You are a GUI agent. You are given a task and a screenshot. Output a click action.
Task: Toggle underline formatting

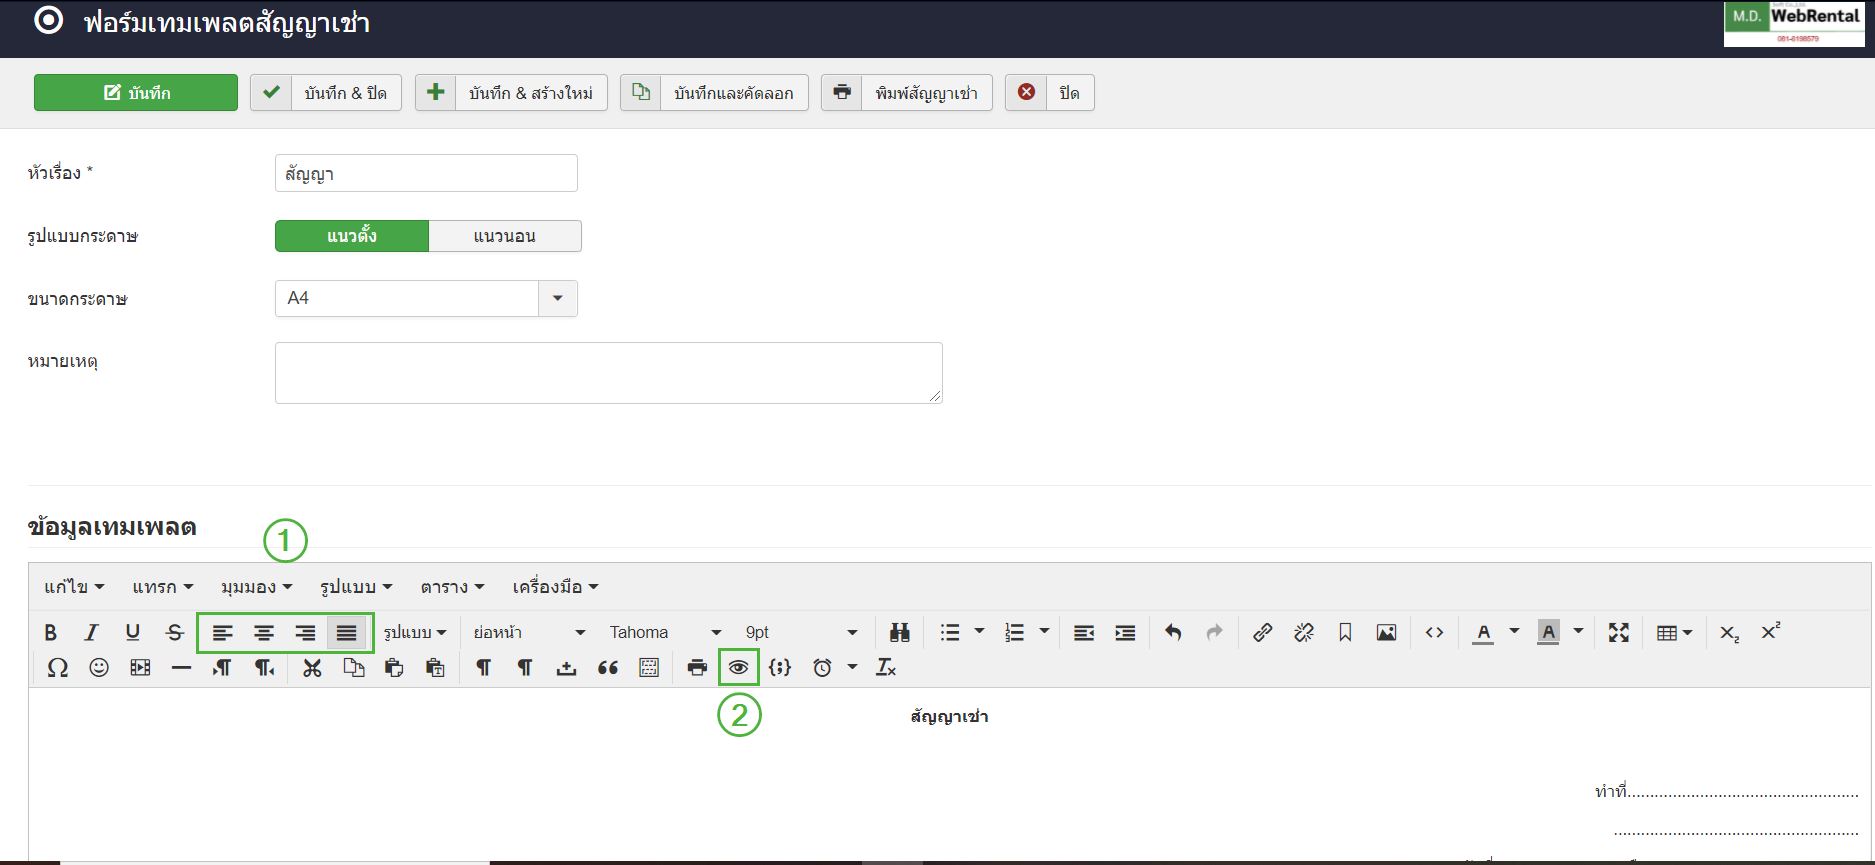tap(132, 632)
